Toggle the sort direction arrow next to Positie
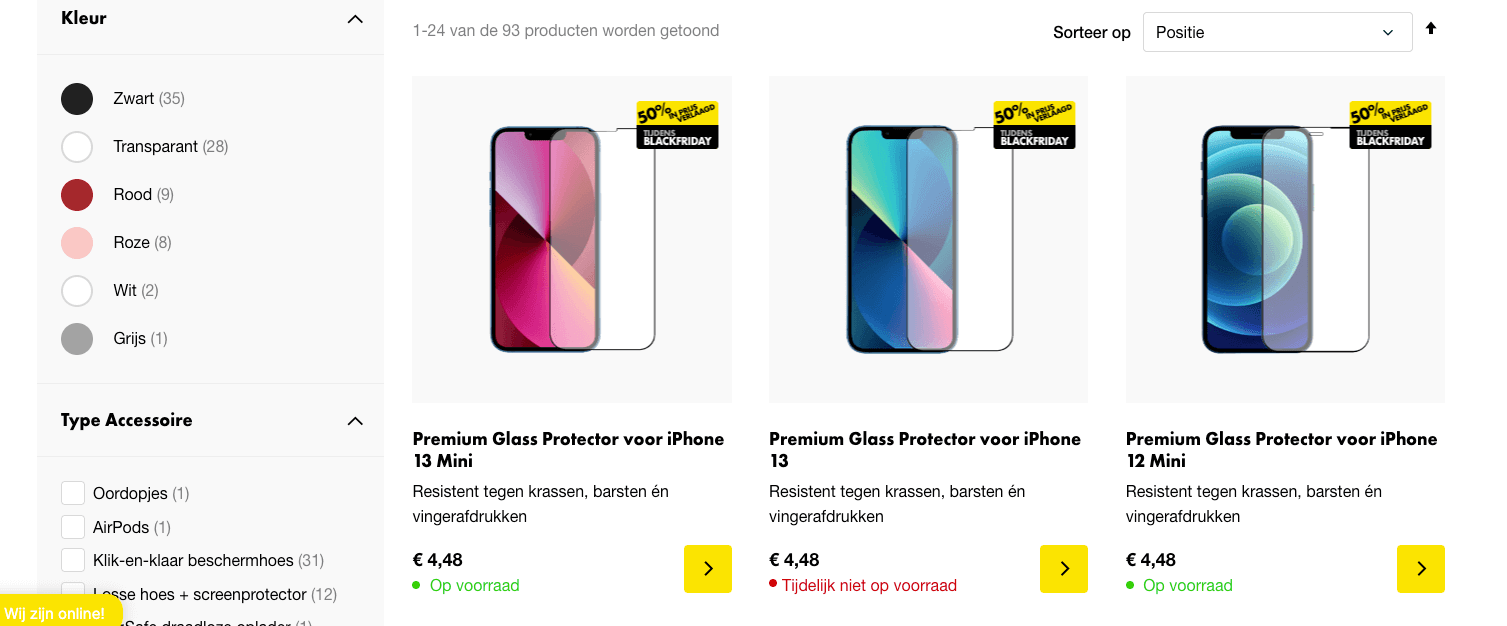 coord(1430,30)
